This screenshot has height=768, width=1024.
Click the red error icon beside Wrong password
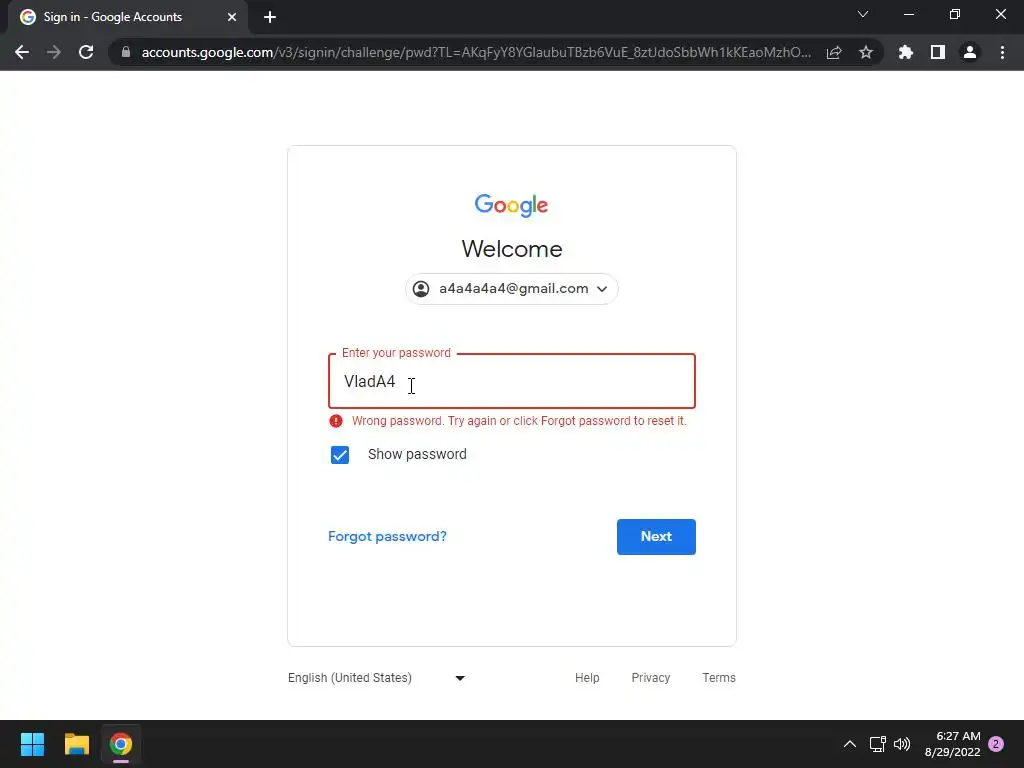coord(336,421)
